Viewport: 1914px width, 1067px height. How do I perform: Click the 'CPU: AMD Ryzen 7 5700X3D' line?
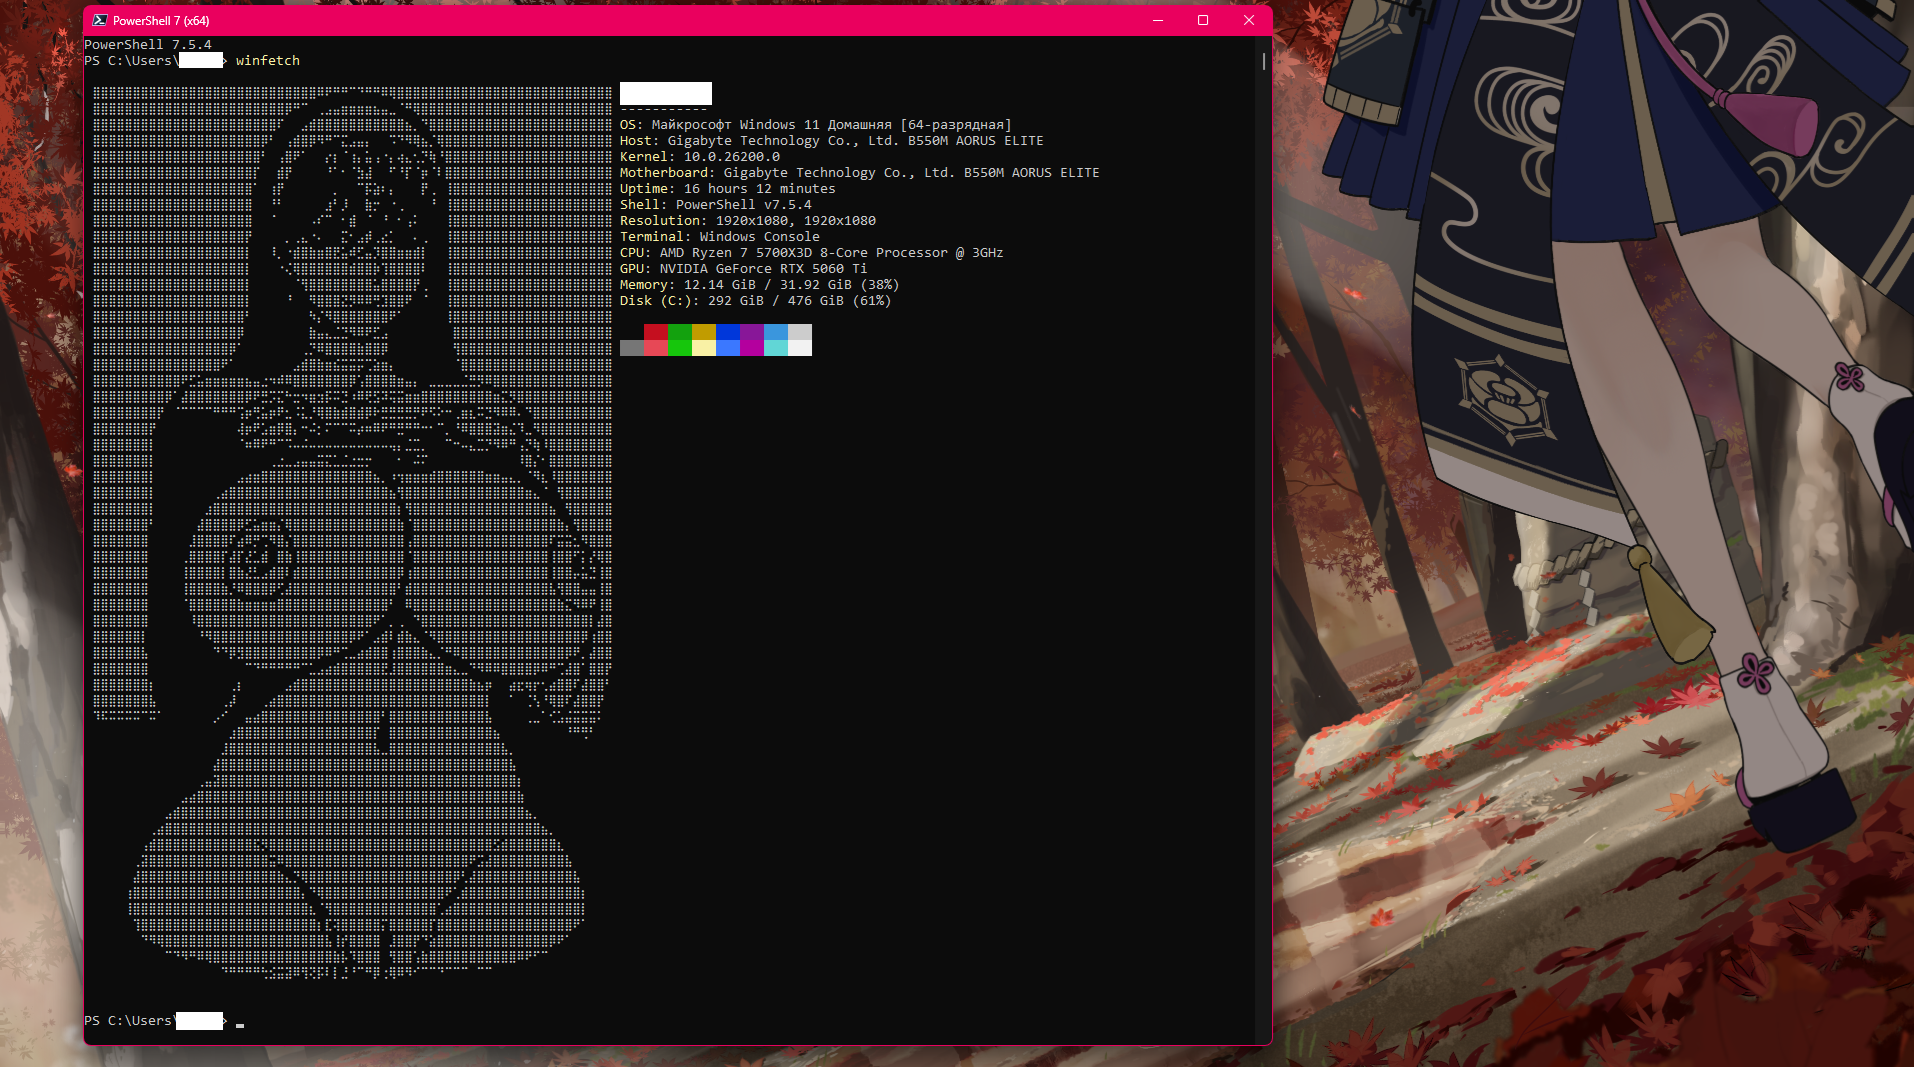[x=812, y=253]
